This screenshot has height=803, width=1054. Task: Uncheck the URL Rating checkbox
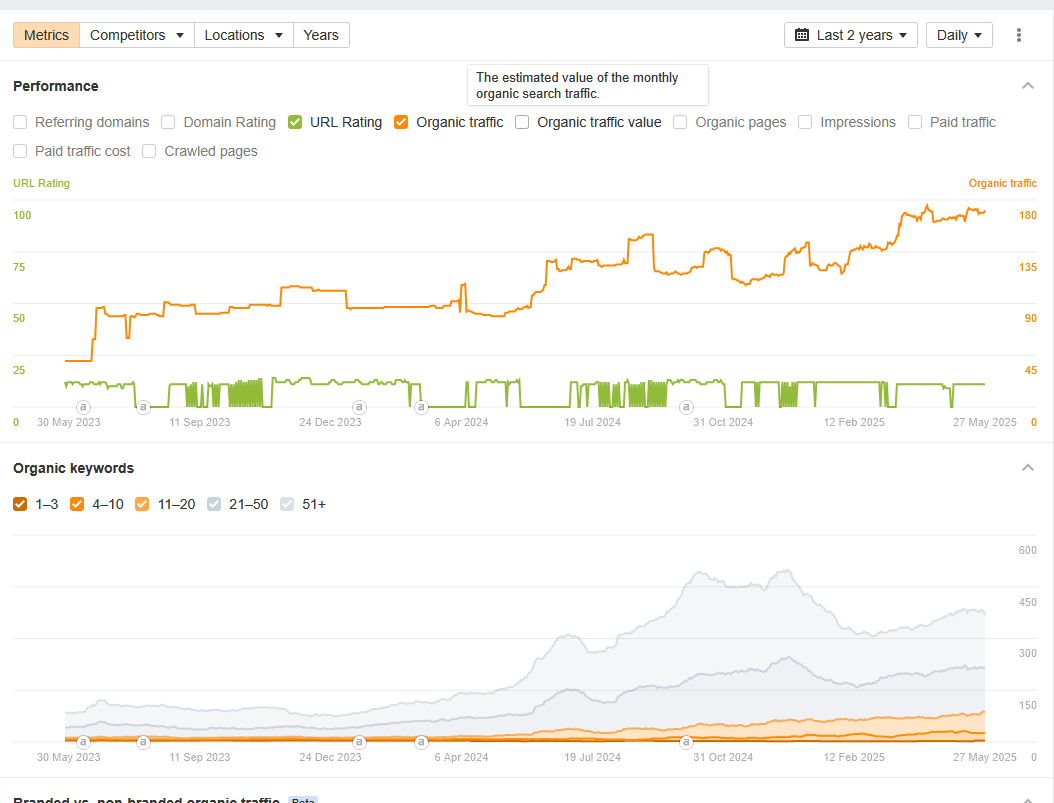point(295,122)
